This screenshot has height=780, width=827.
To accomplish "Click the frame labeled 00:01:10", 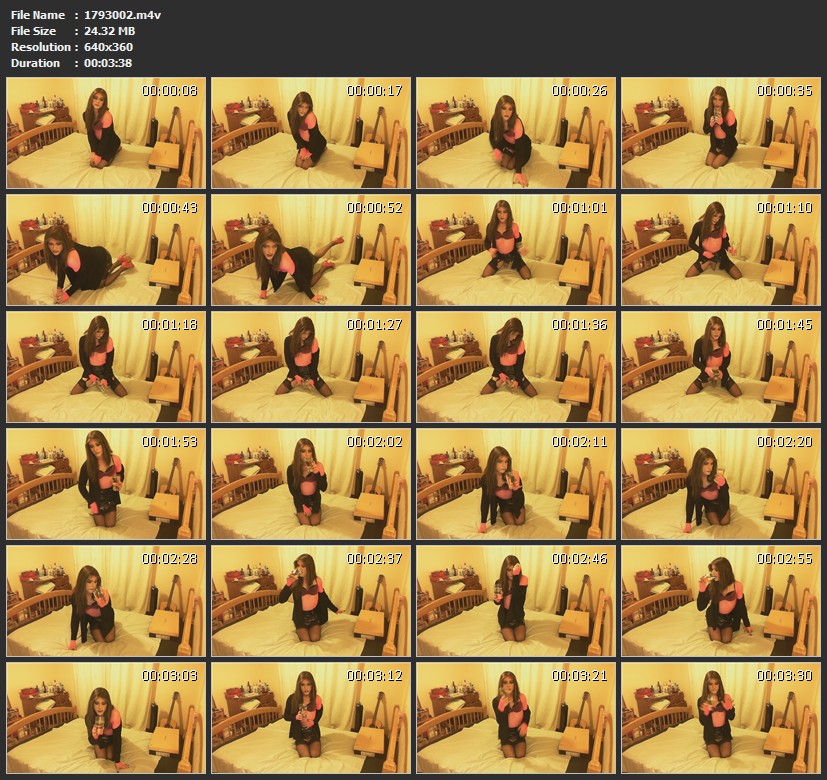I will point(720,250).
